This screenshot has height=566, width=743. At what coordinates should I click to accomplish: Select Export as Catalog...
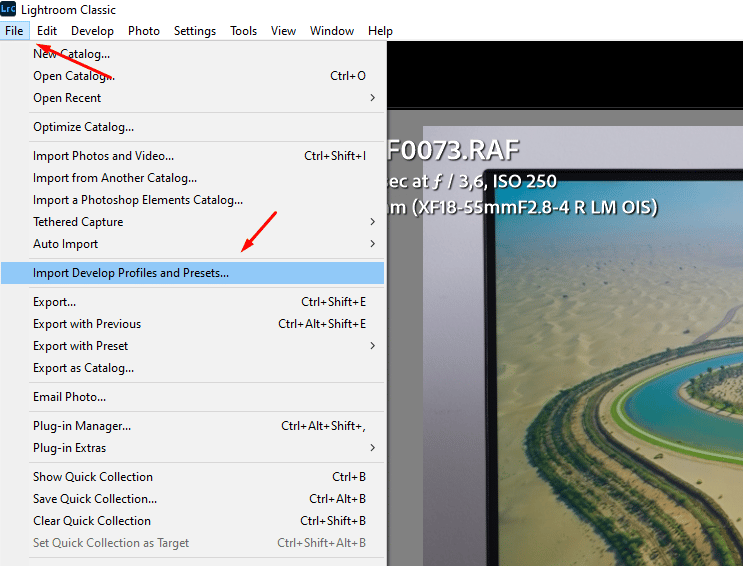(x=192, y=368)
